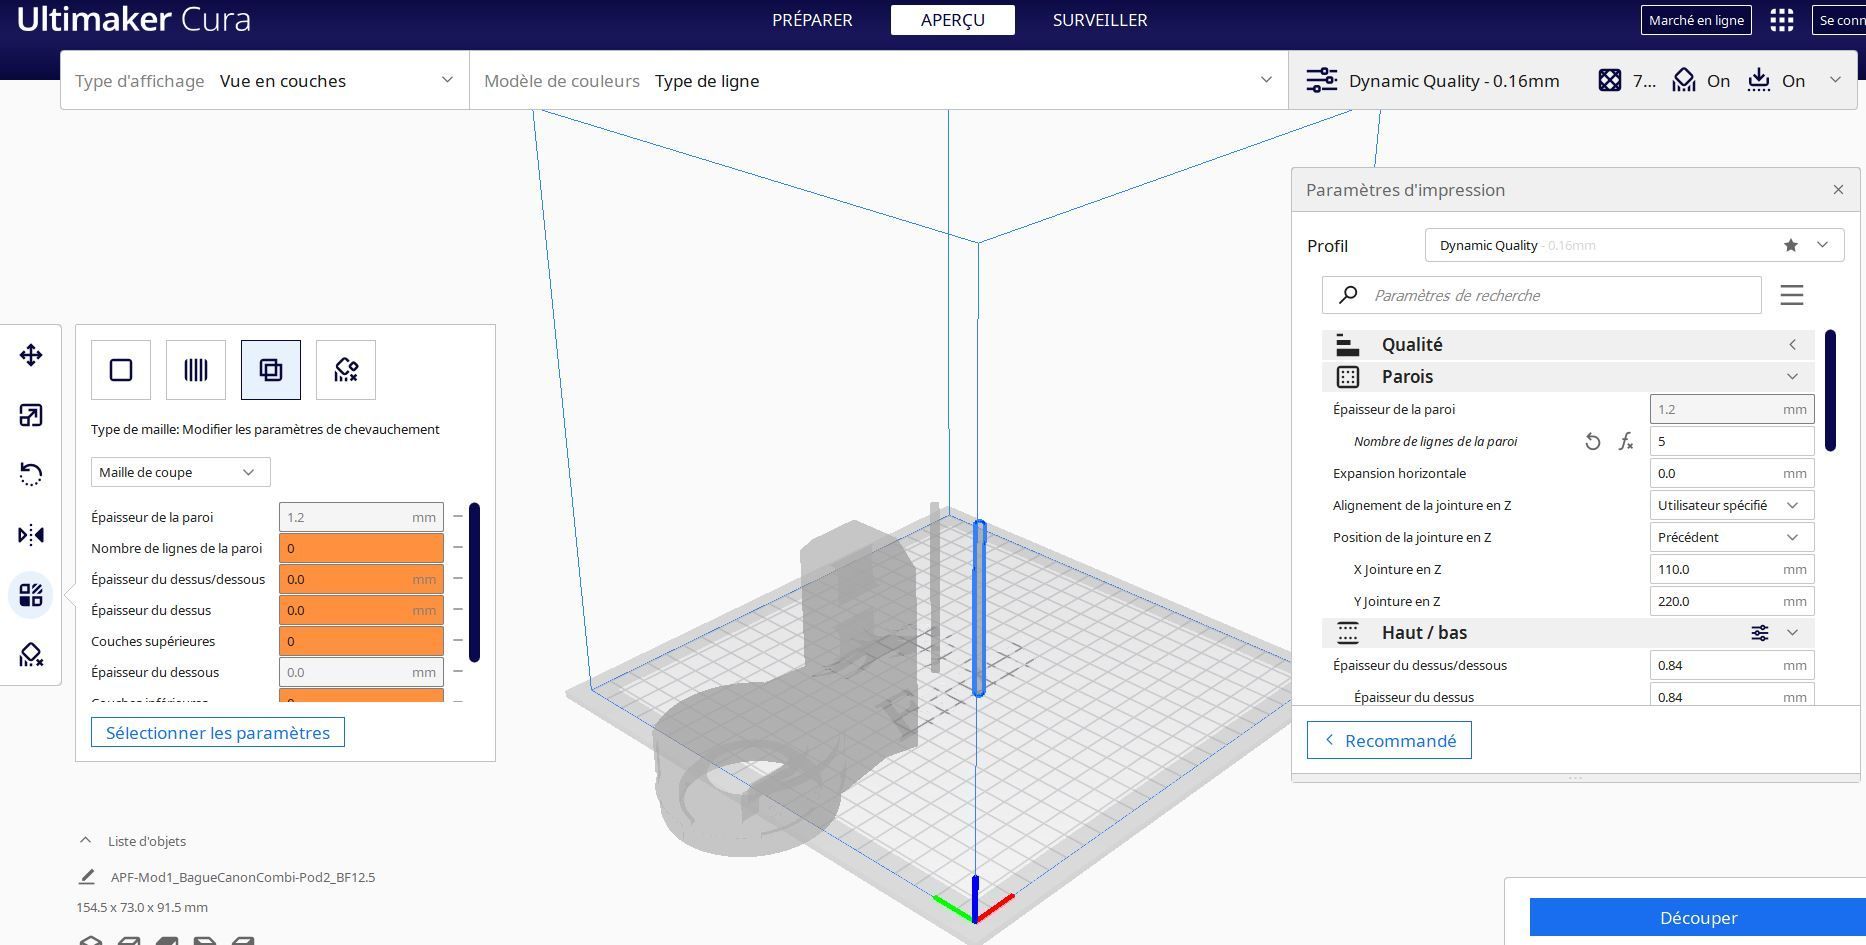The height and width of the screenshot is (945, 1866).
Task: Select the Scale tool icon
Action: [x=31, y=415]
